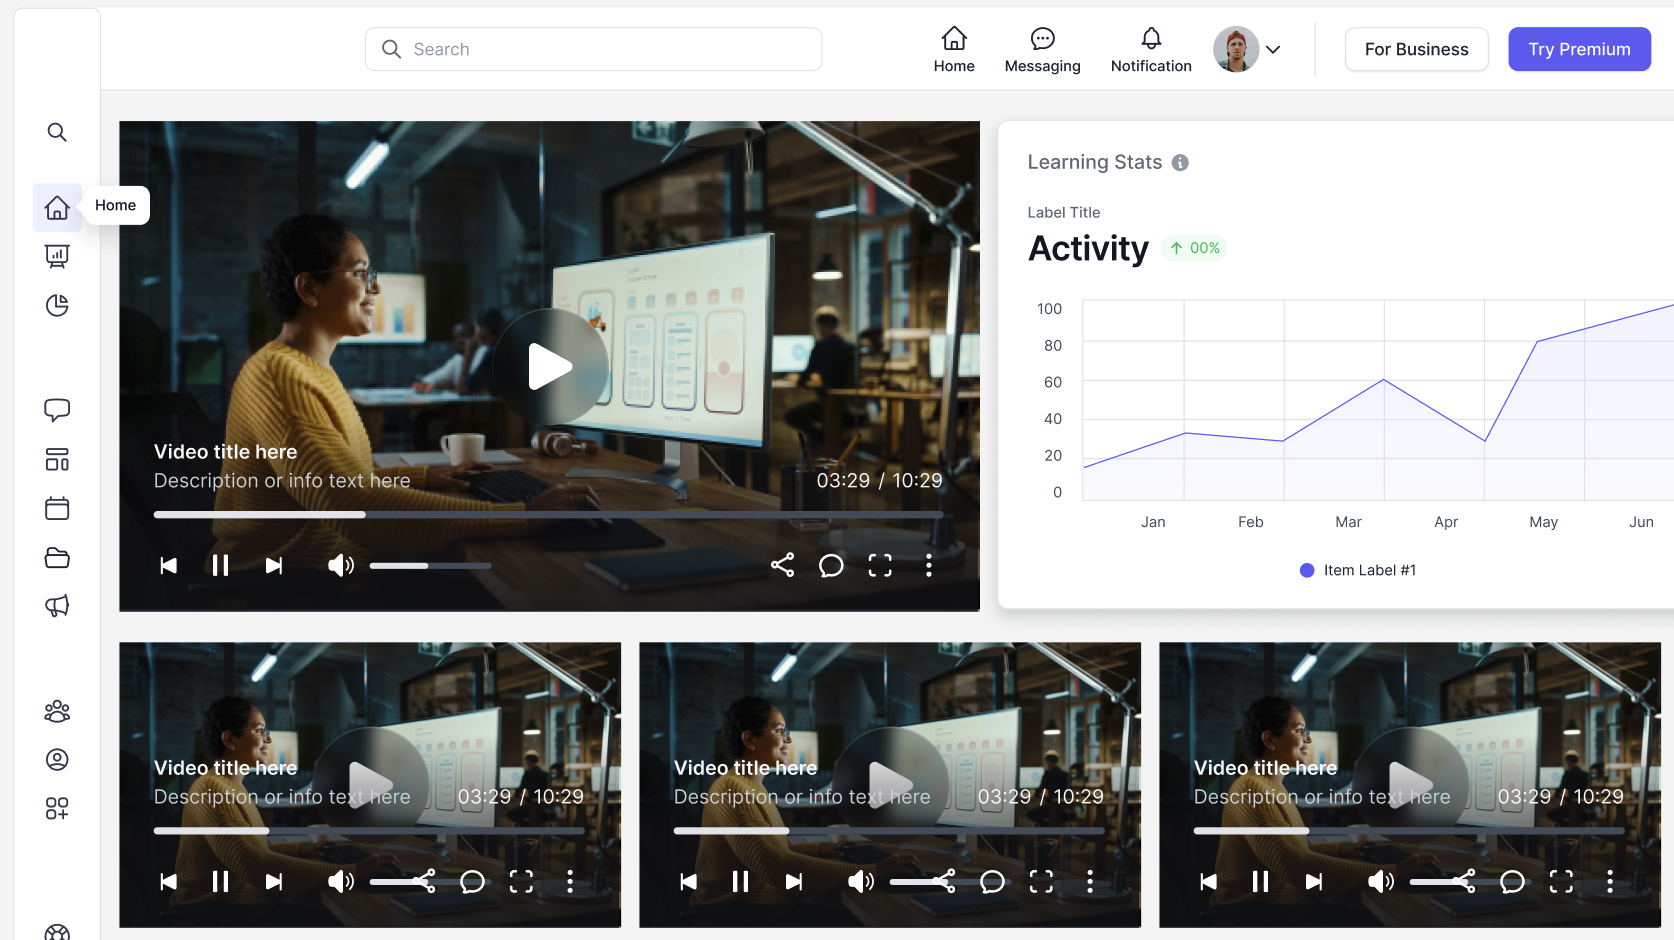The height and width of the screenshot is (940, 1674).
Task: Pause the third small video card
Action: pos(1260,881)
